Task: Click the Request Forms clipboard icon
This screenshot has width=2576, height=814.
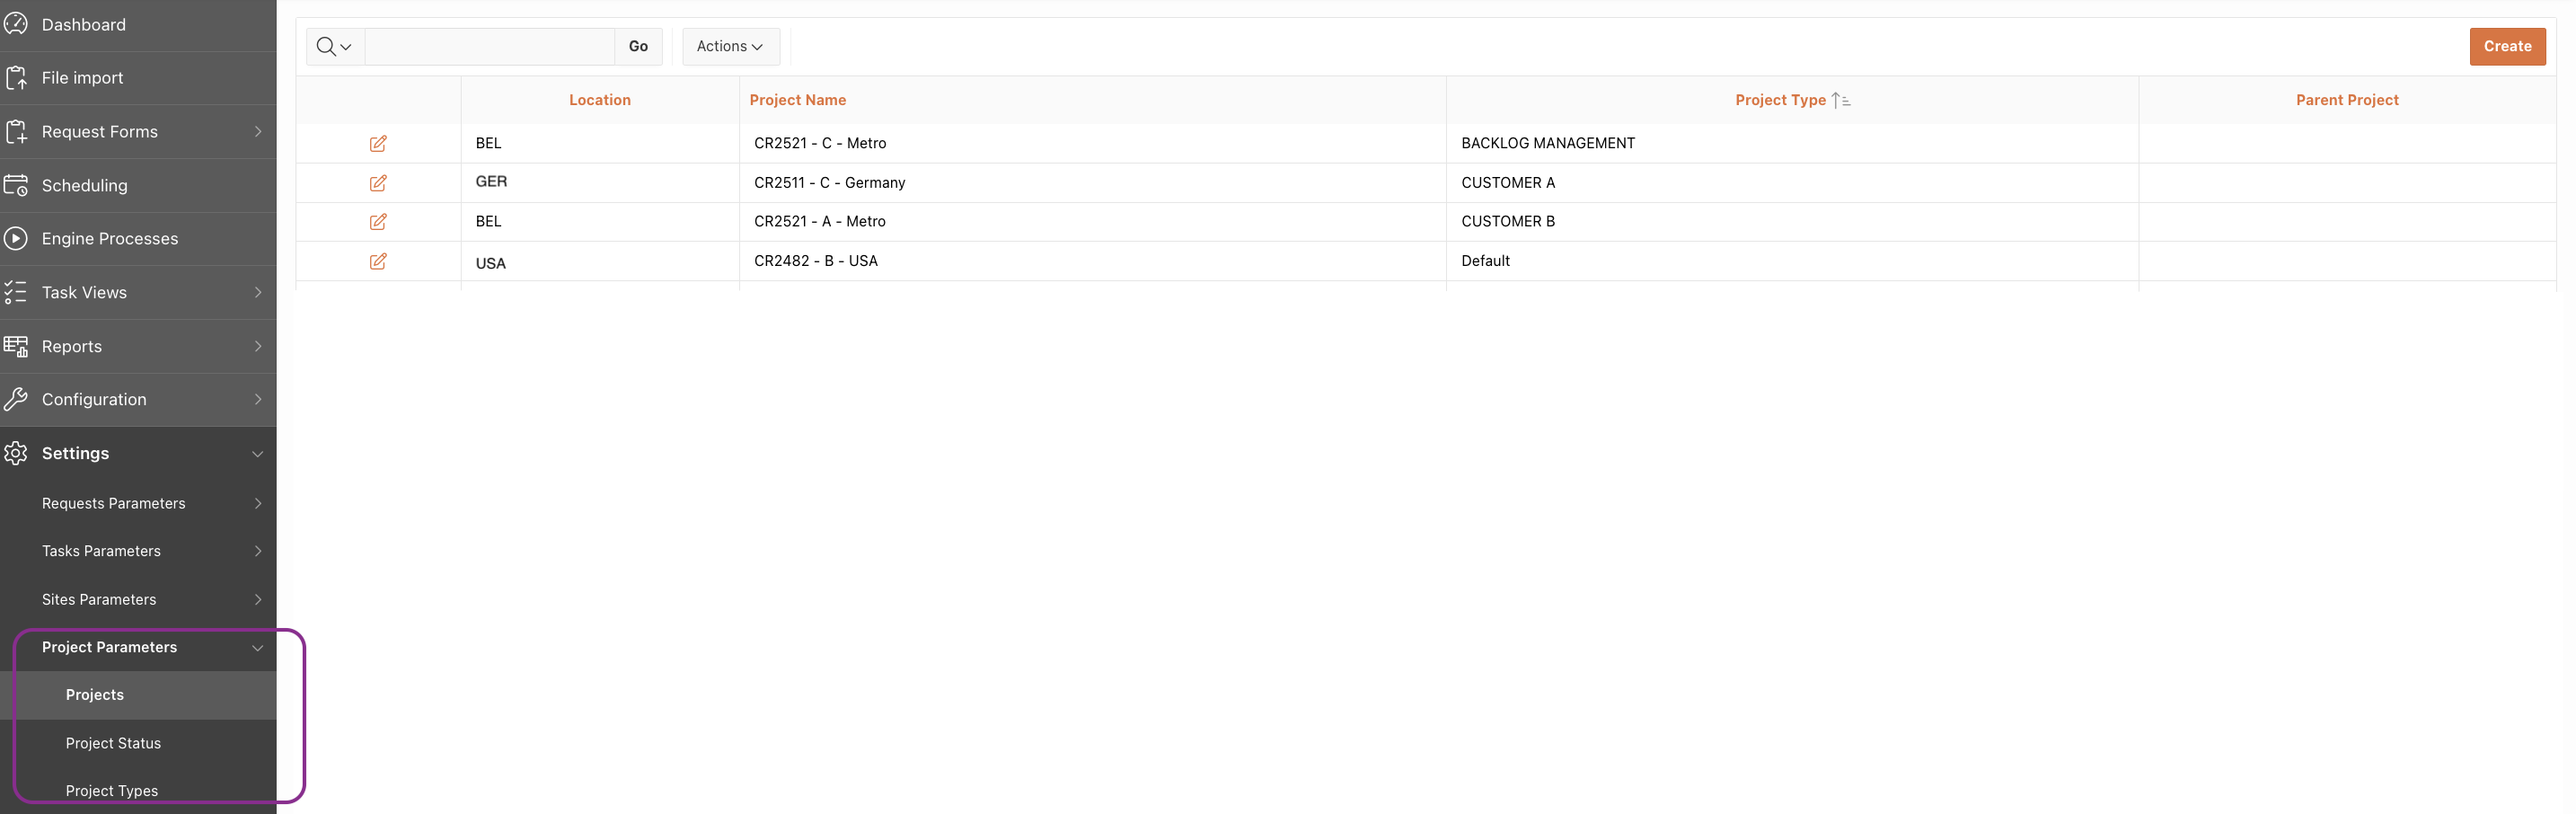Action: point(16,132)
